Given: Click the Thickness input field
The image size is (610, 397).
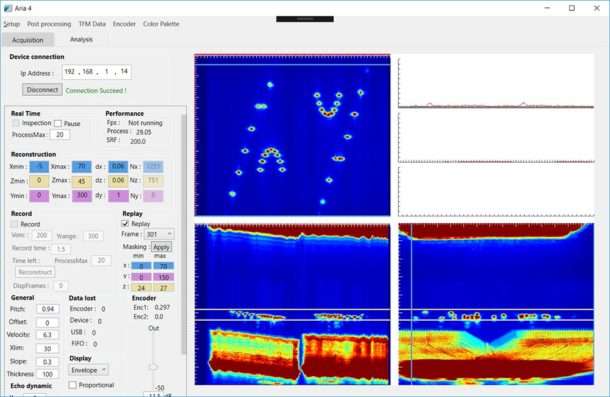Looking at the screenshot, I should (48, 374).
